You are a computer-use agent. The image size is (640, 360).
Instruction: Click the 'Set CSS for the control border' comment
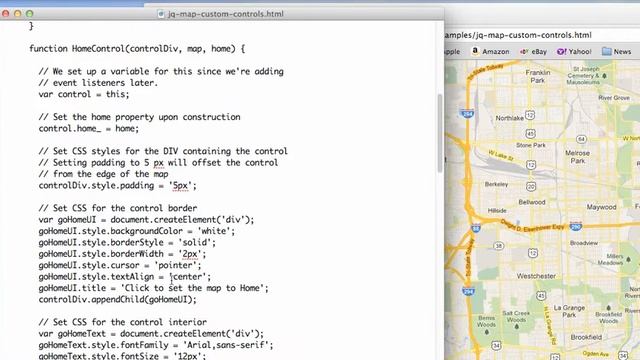118,208
